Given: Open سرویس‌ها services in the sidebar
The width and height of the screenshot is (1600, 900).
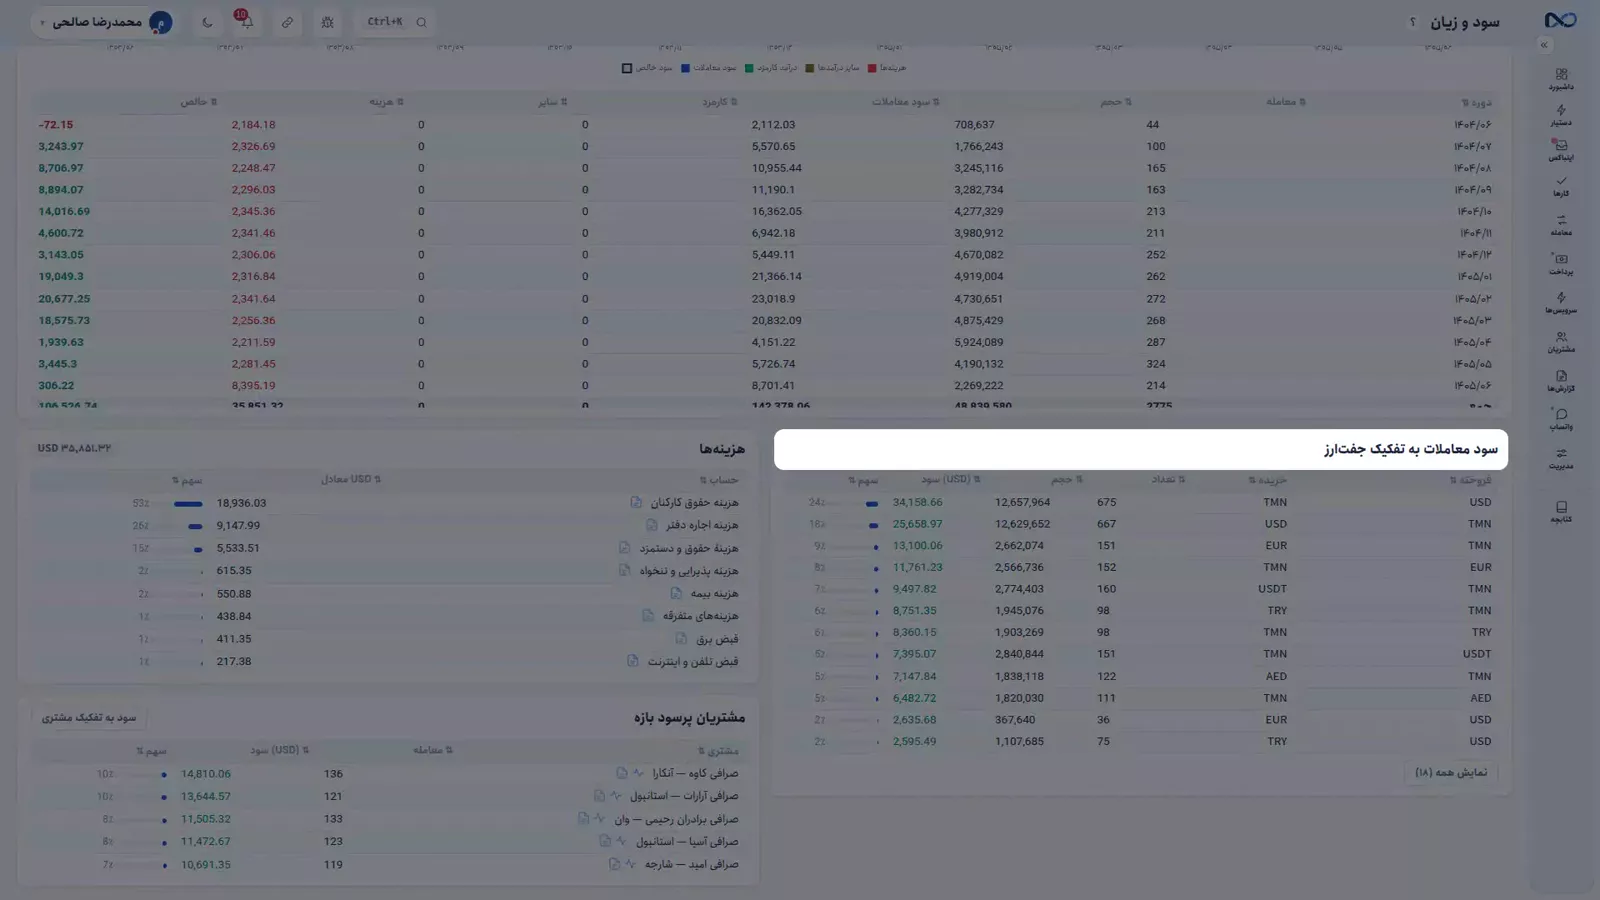Looking at the screenshot, I should coord(1561,303).
